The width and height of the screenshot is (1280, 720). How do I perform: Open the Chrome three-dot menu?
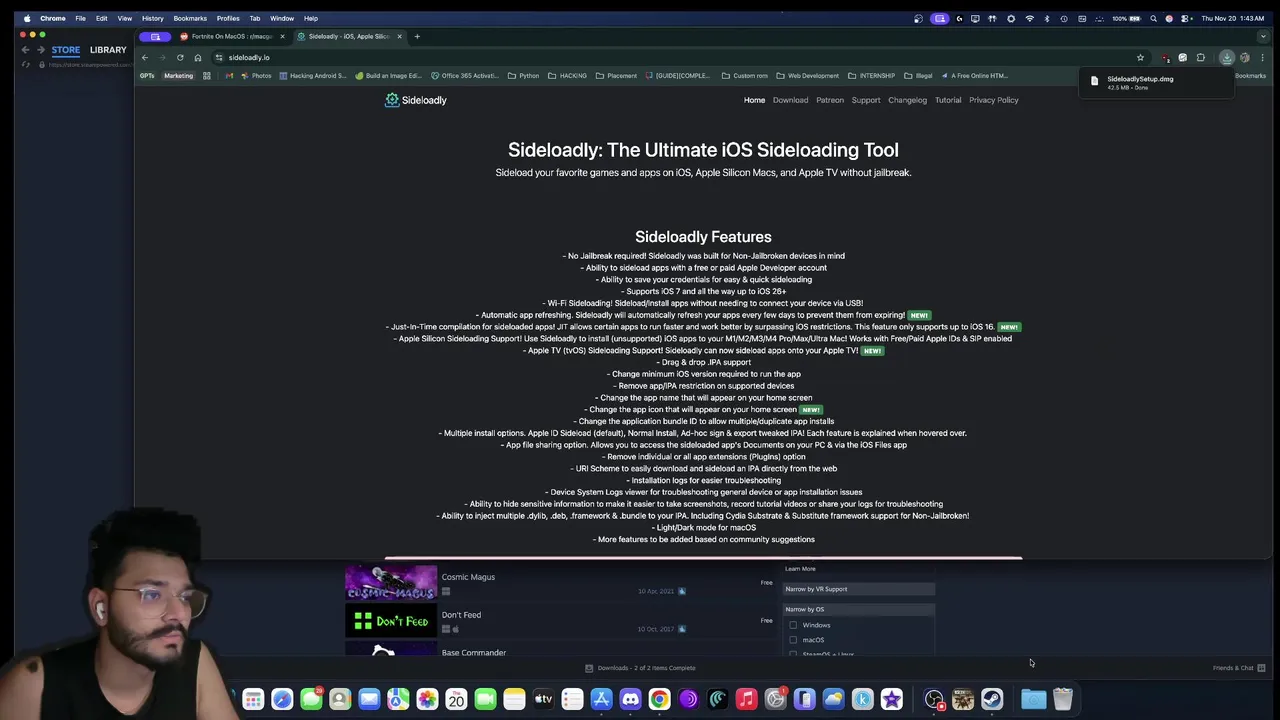1262,57
